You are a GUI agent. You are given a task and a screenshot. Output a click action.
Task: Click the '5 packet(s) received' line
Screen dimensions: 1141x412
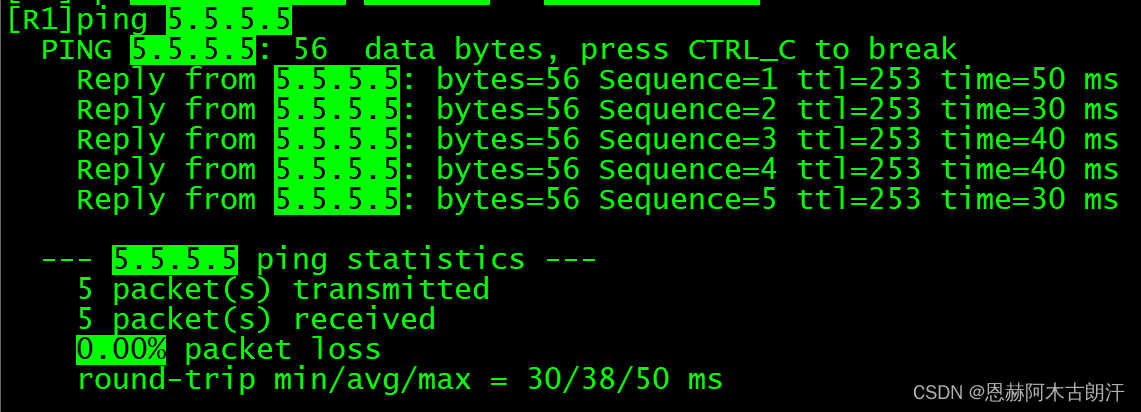click(256, 320)
